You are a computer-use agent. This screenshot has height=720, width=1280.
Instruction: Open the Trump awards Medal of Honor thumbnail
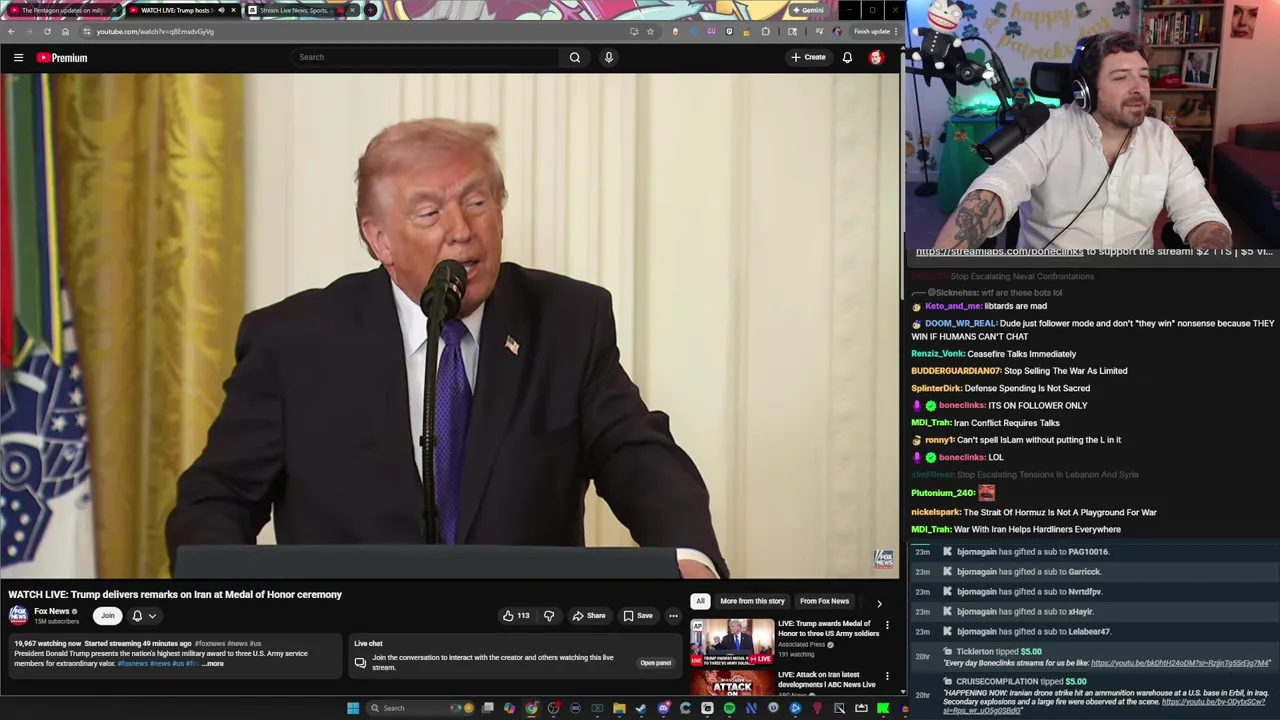[732, 643]
